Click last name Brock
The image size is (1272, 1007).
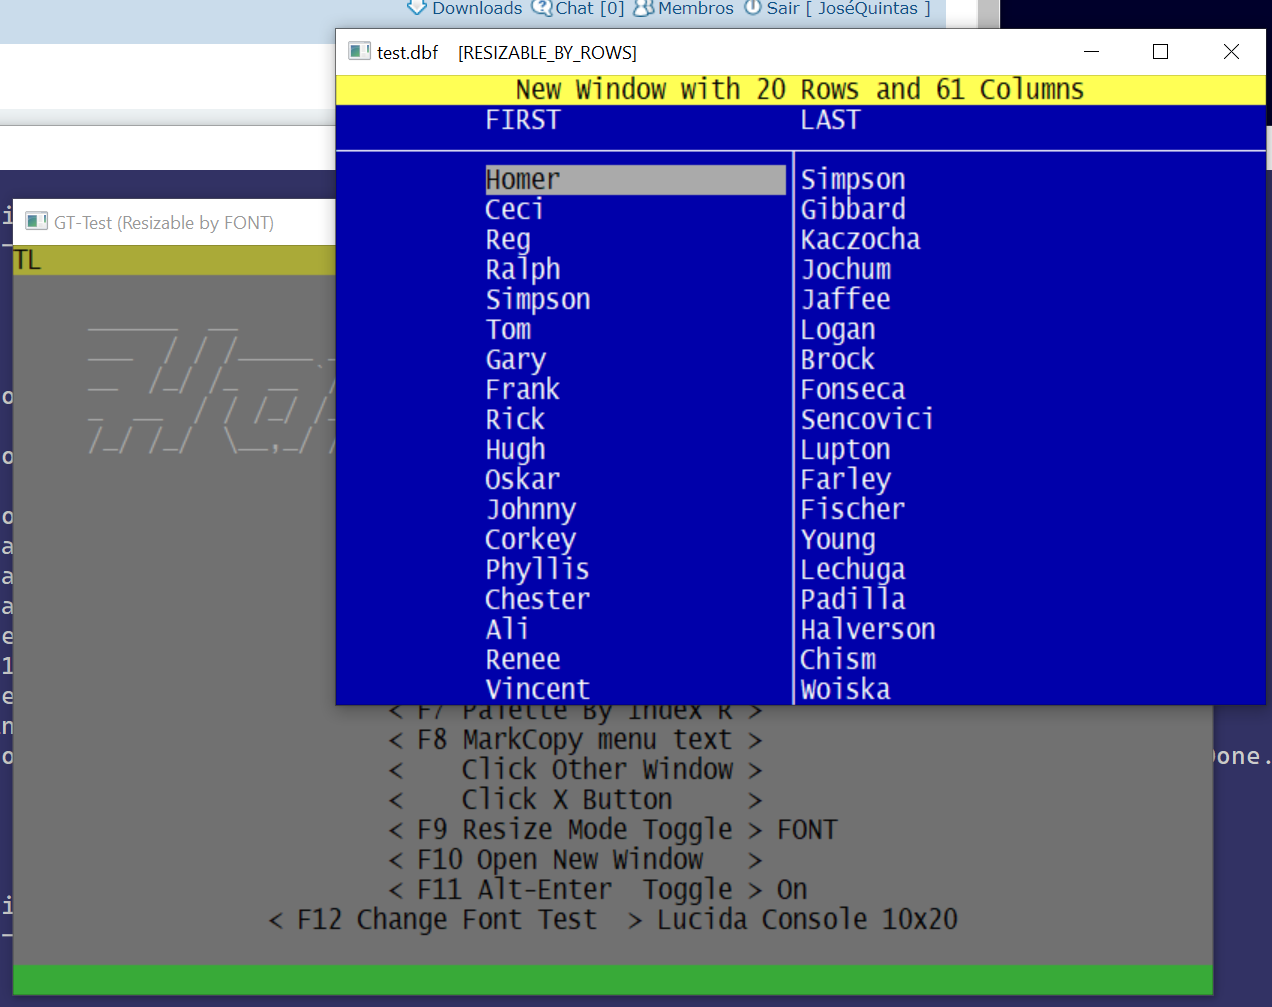click(x=838, y=360)
